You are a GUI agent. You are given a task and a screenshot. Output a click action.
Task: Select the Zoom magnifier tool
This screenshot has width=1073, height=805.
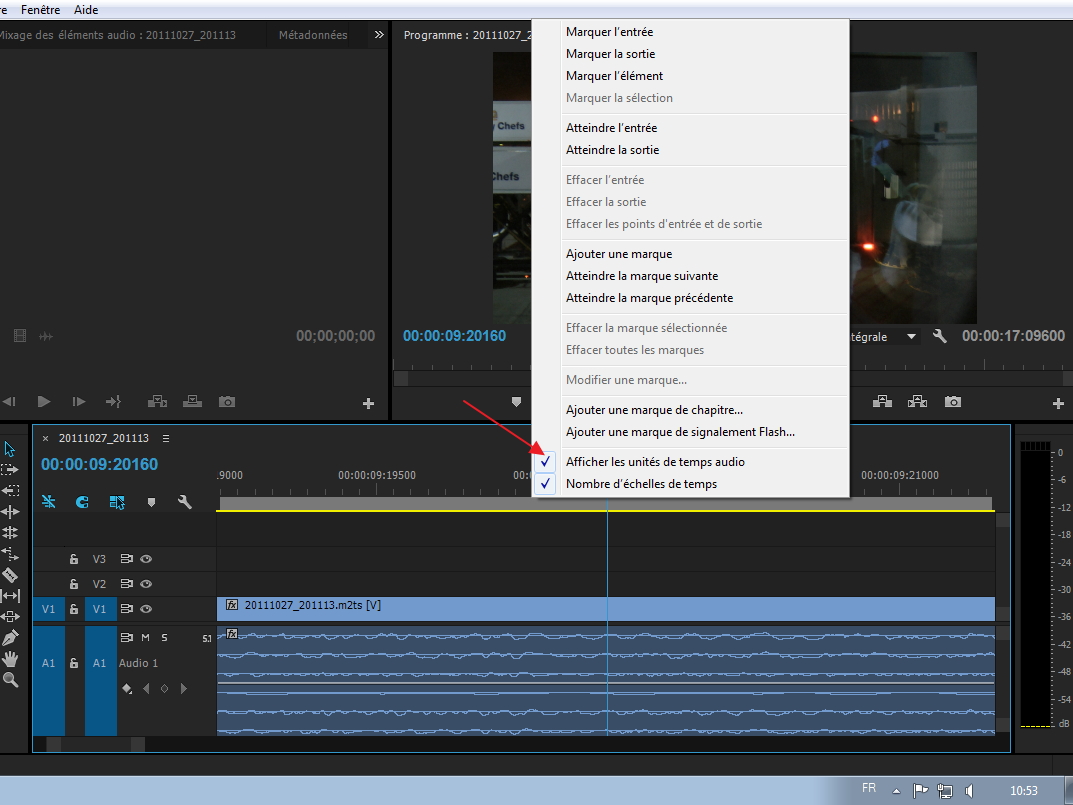10,680
